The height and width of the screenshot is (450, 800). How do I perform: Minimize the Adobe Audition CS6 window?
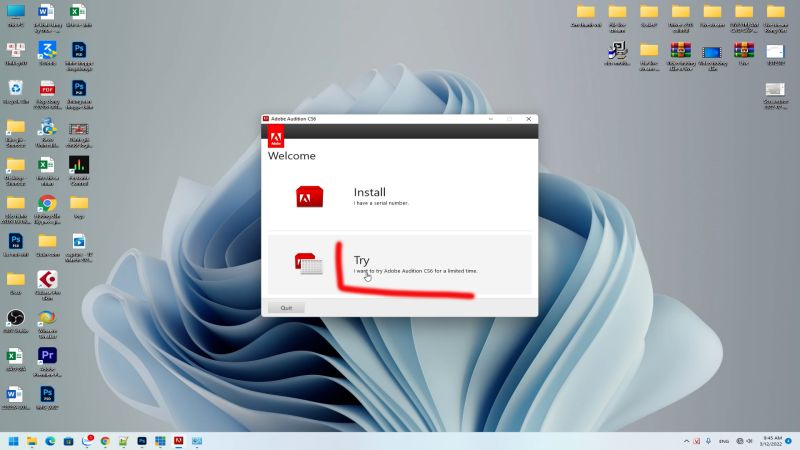coord(490,119)
